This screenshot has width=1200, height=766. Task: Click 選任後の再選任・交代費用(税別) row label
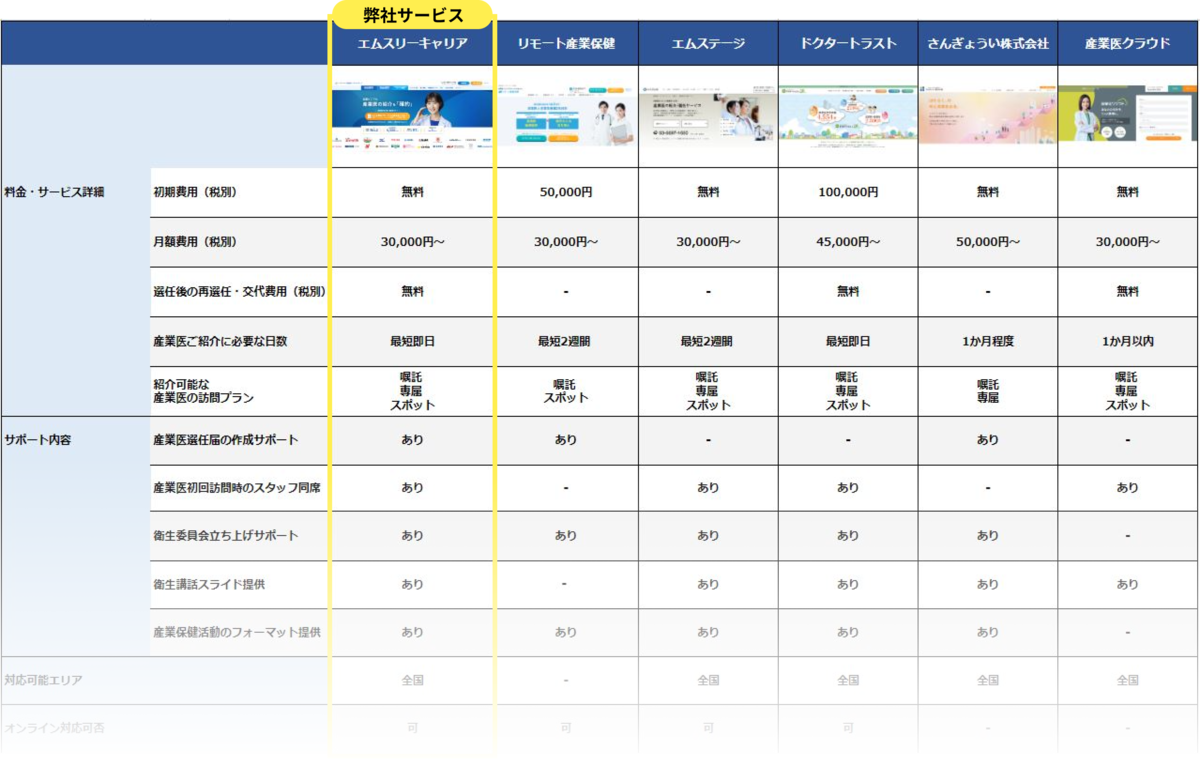(x=239, y=292)
